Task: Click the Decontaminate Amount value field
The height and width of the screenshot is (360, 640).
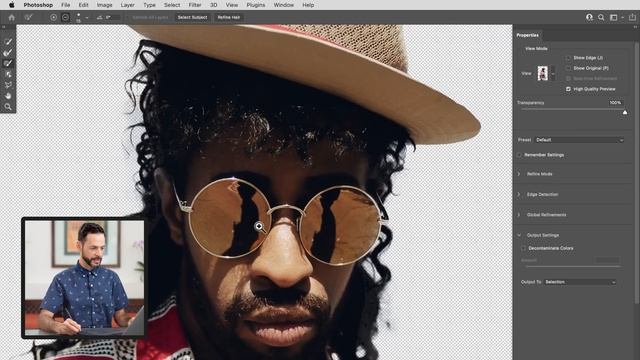Action: tap(608, 260)
